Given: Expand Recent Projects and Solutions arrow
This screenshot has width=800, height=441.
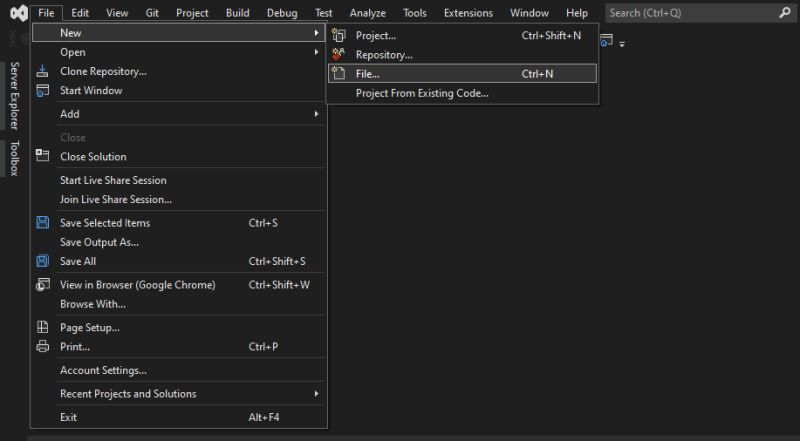Looking at the screenshot, I should 316,394.
